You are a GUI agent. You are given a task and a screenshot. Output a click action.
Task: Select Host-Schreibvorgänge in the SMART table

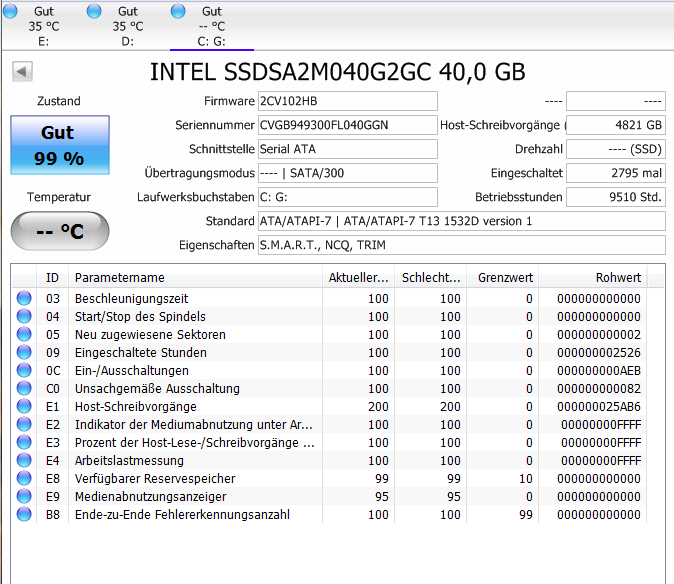[x=135, y=407]
